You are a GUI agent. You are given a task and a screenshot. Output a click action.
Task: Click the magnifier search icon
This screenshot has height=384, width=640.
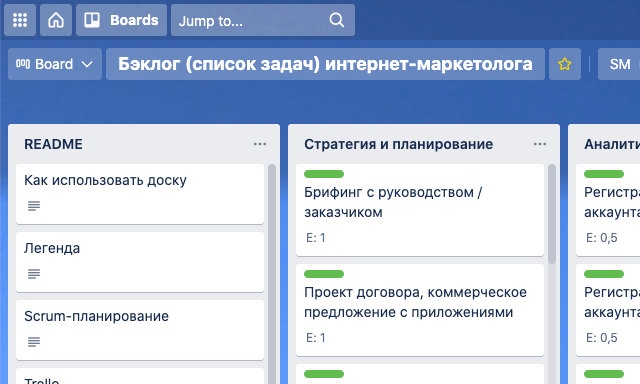tap(337, 20)
